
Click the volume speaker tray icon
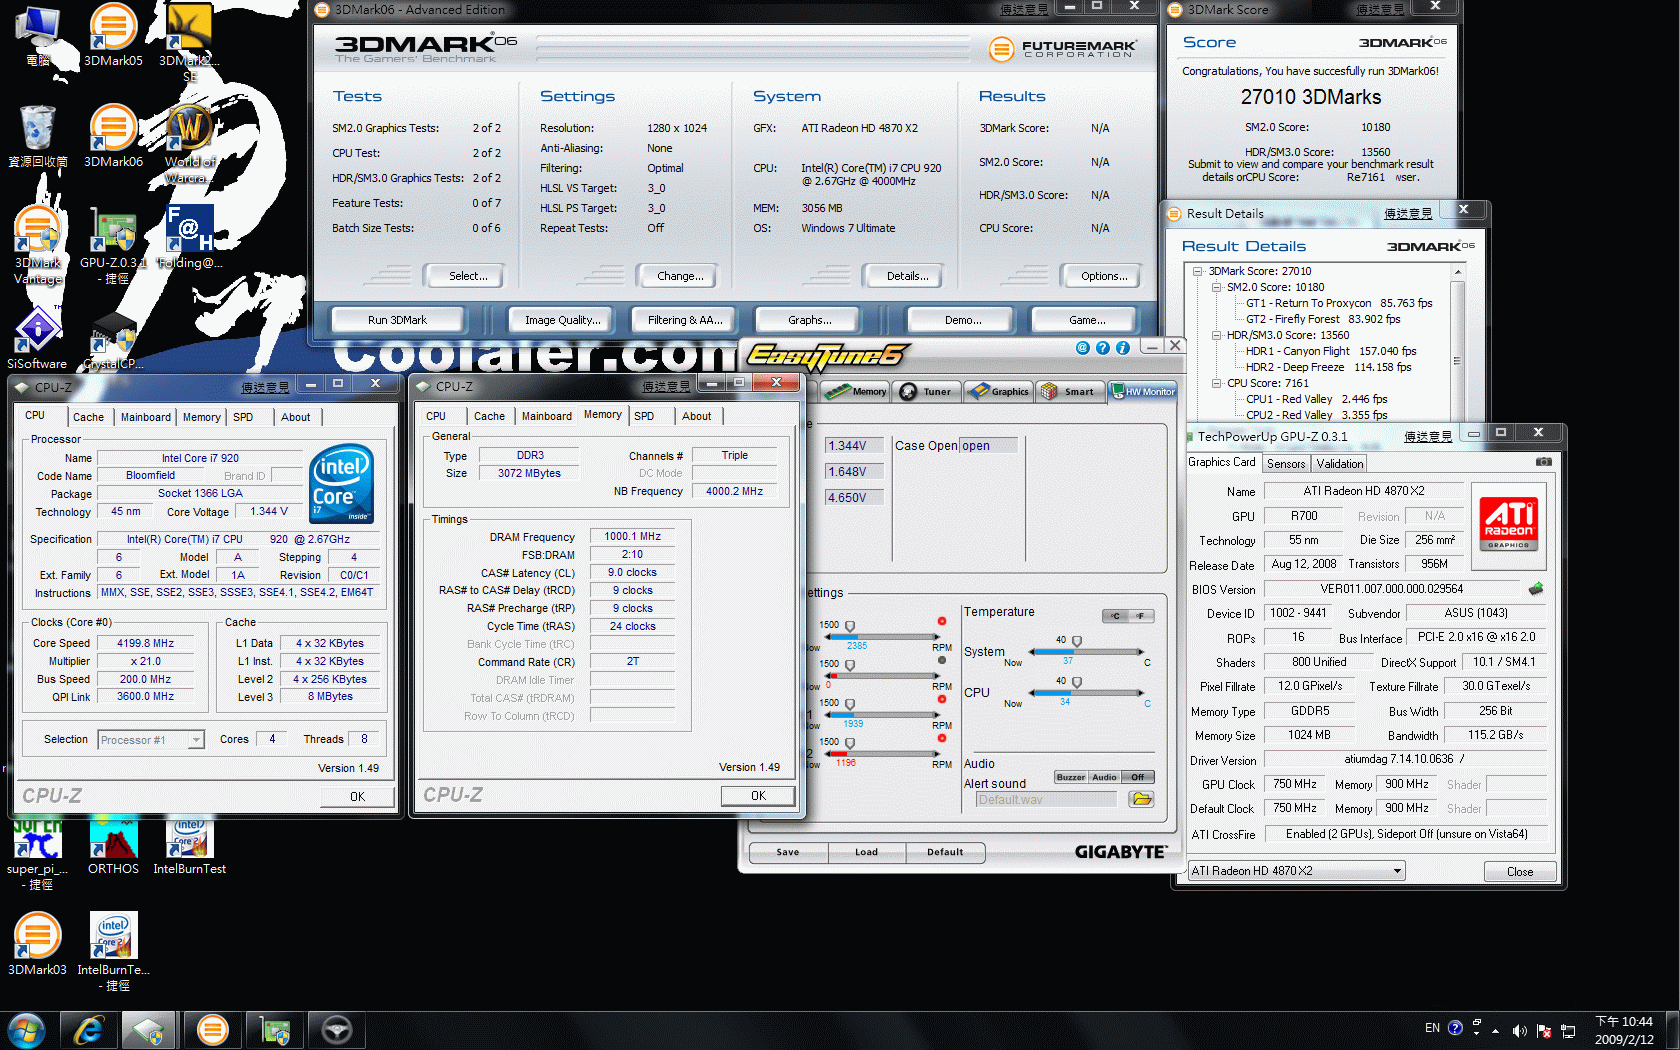click(1519, 1031)
